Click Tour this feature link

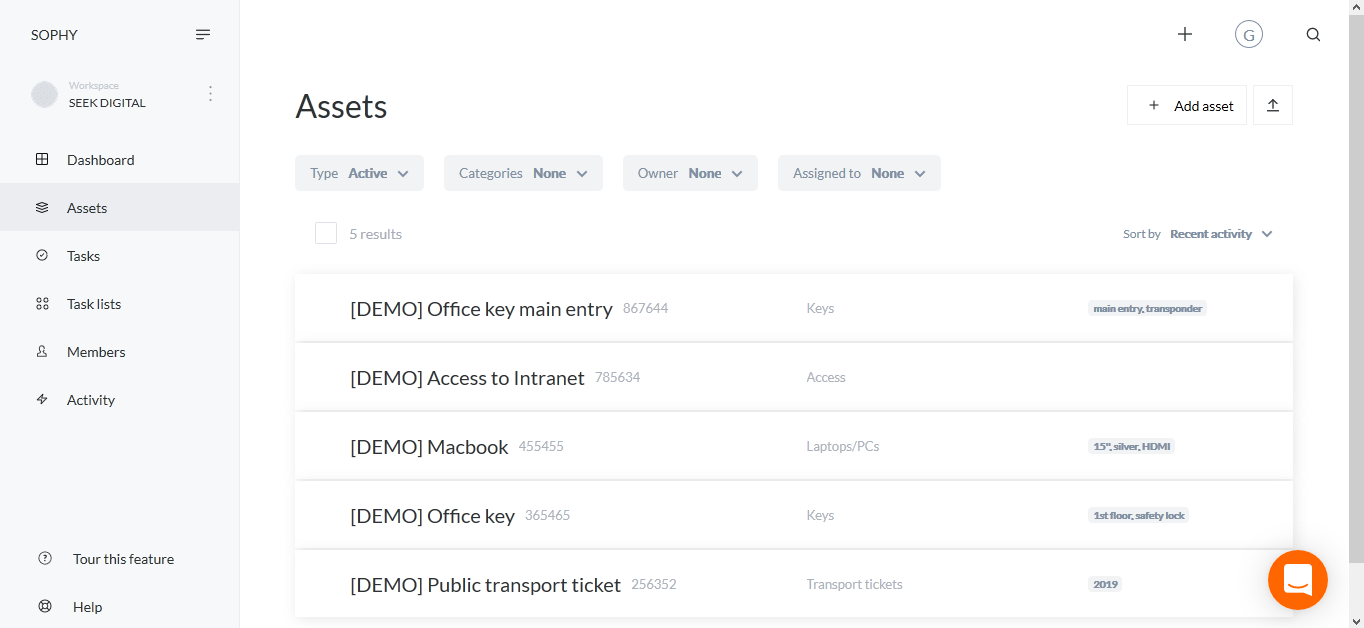(123, 559)
